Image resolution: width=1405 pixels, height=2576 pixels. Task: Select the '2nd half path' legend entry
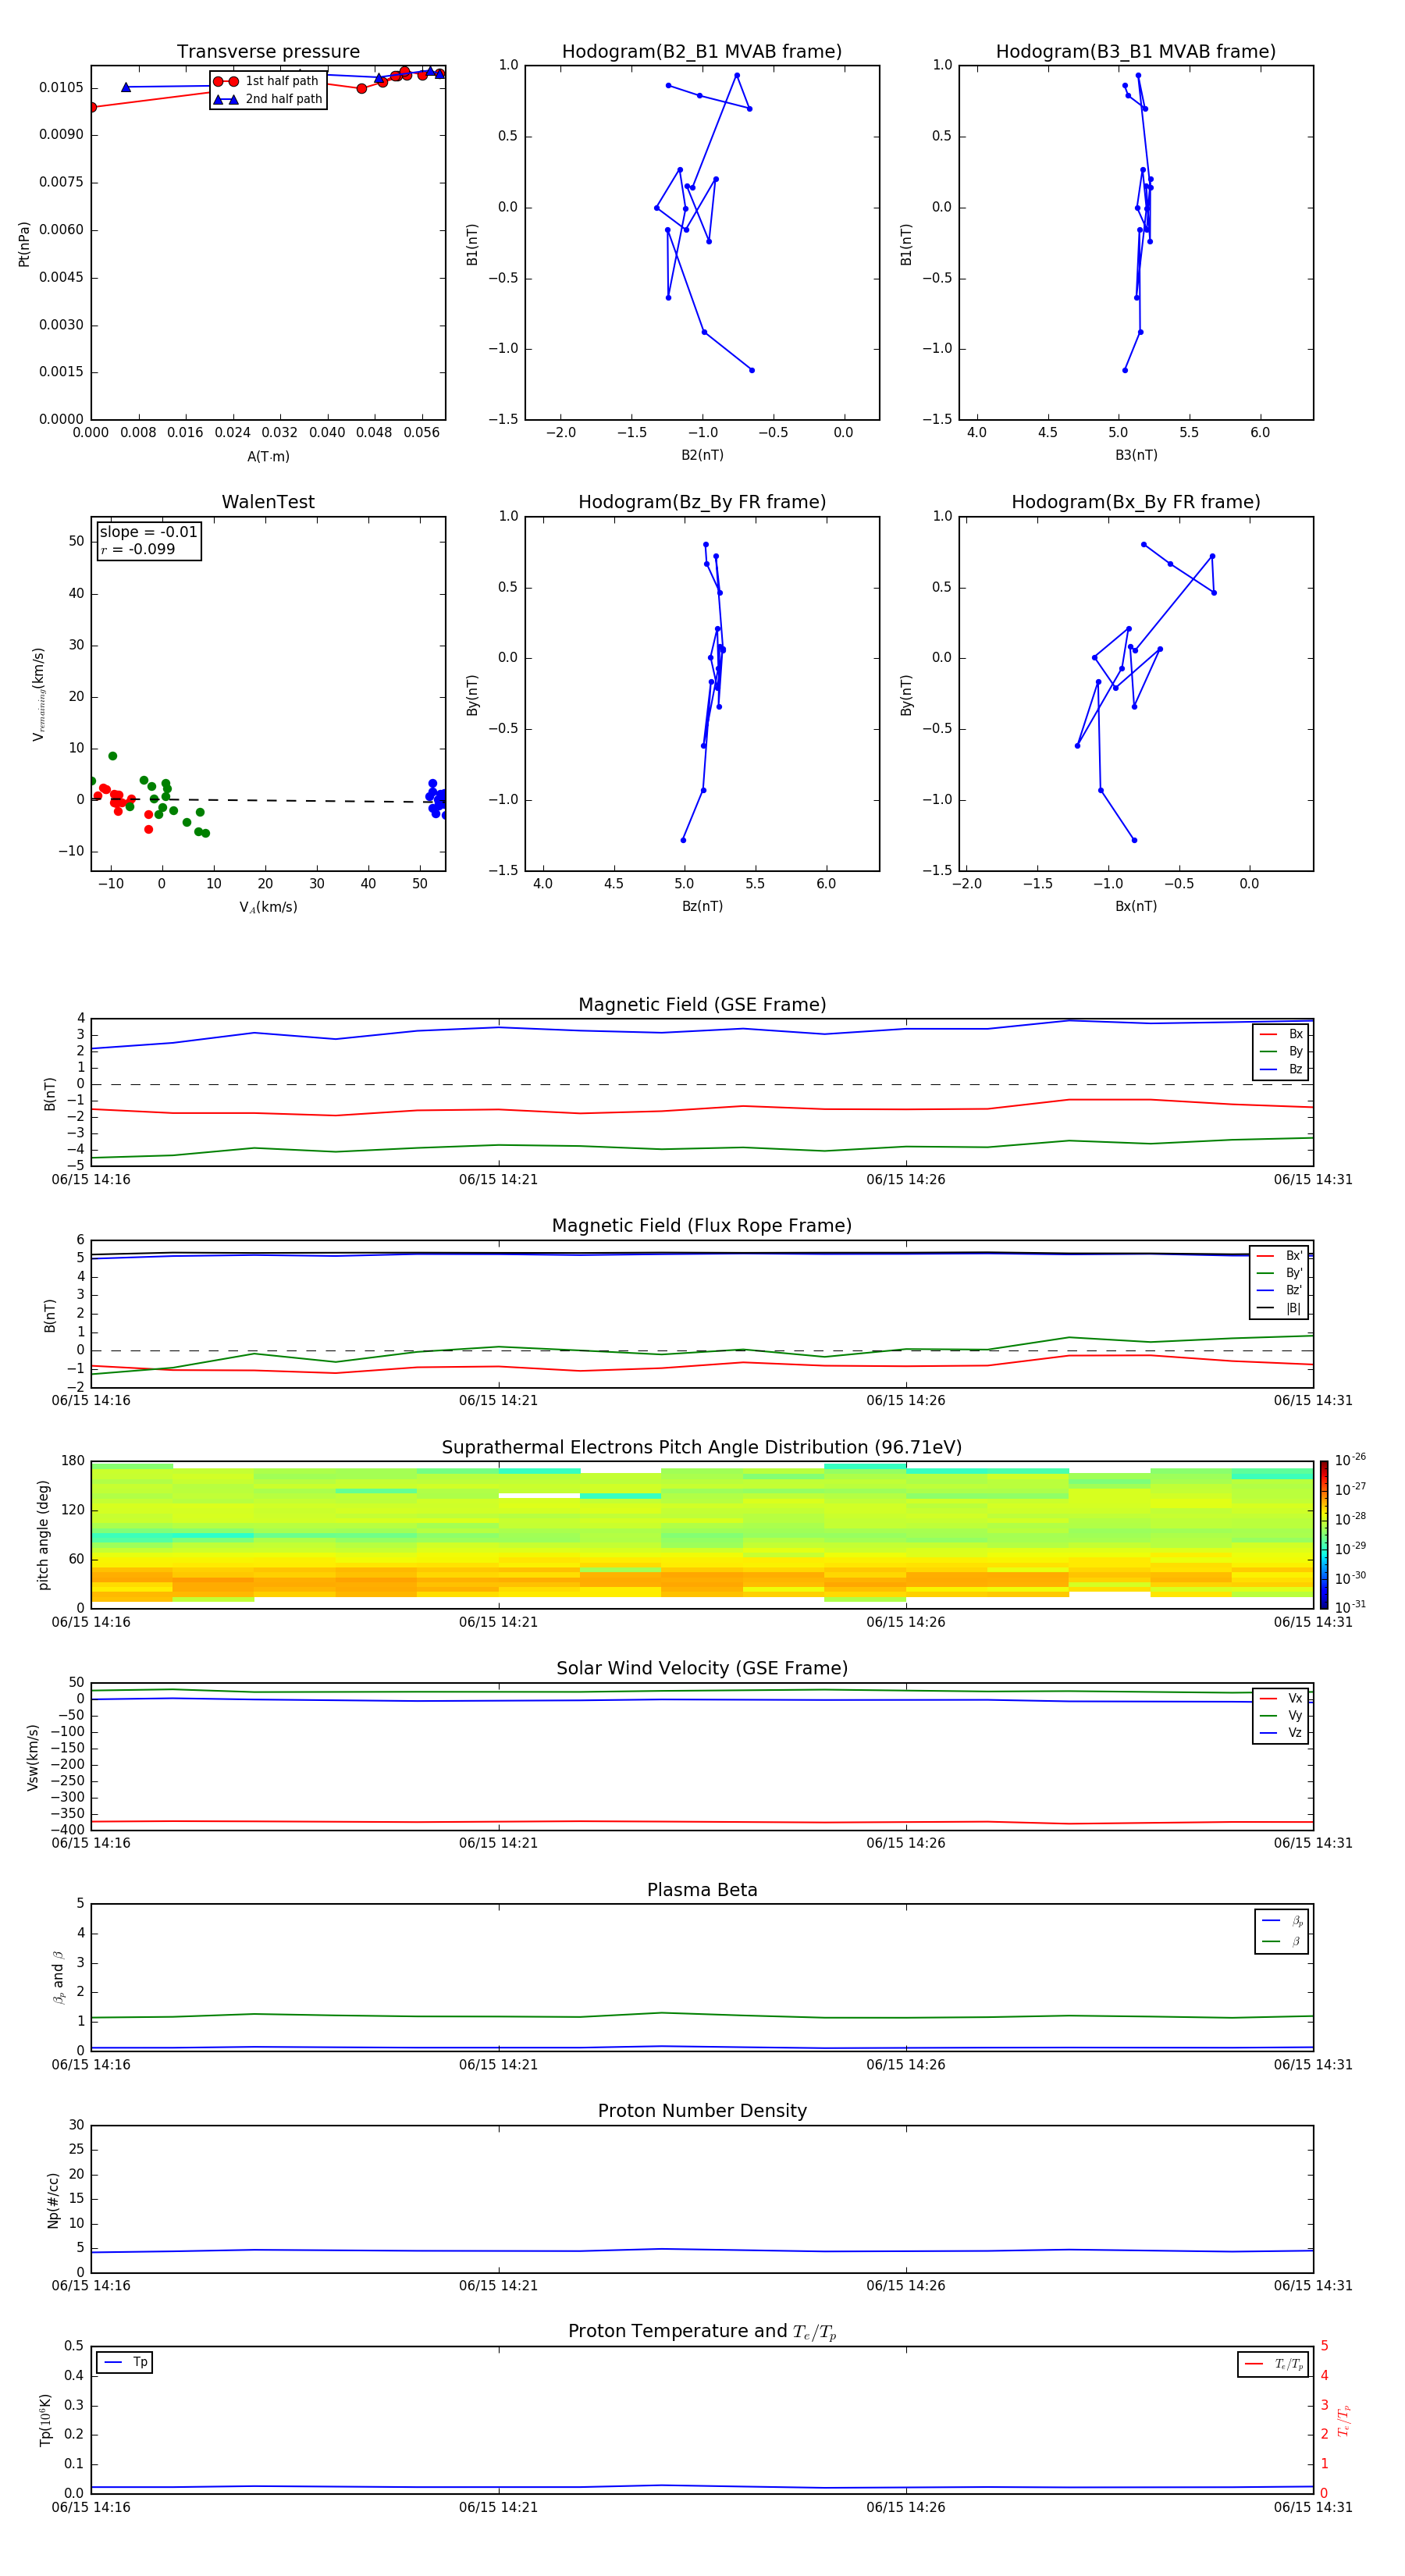[267, 99]
